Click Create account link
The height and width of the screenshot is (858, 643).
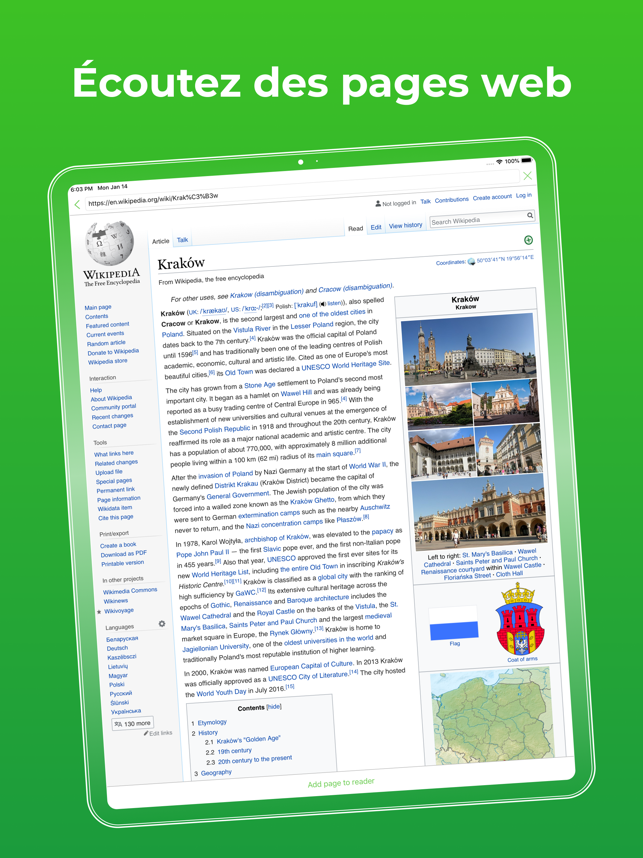pyautogui.click(x=492, y=197)
